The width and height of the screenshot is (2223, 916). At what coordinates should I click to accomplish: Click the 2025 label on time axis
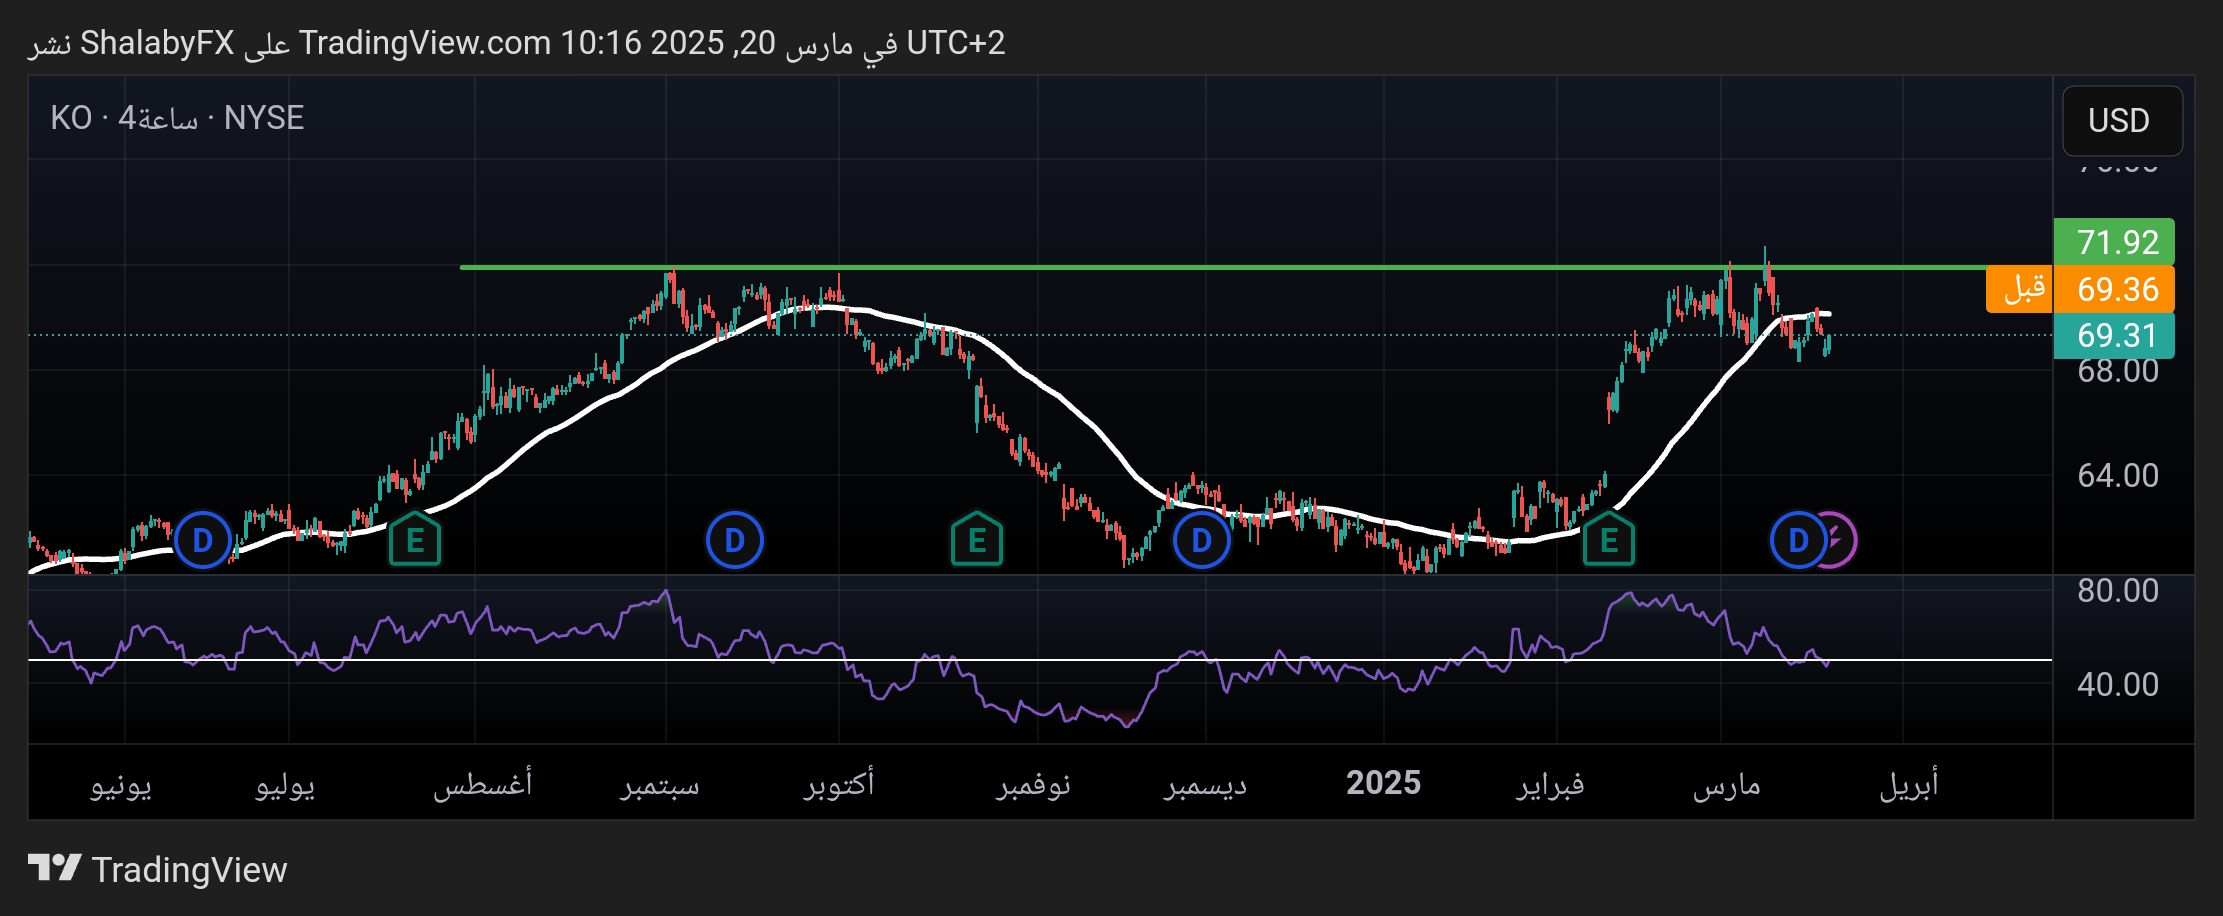[1383, 783]
